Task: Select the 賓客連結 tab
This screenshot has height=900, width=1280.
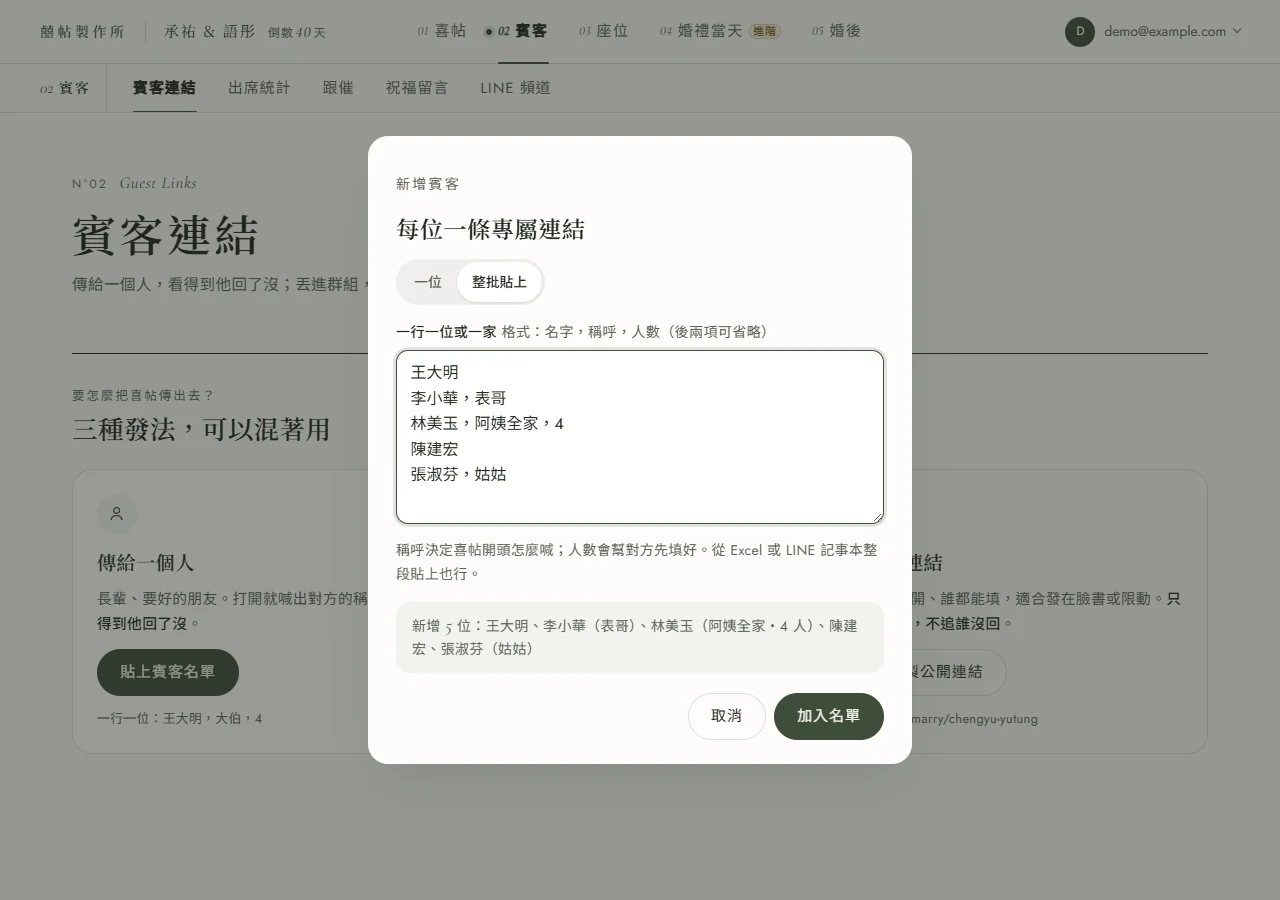Action: (x=164, y=88)
